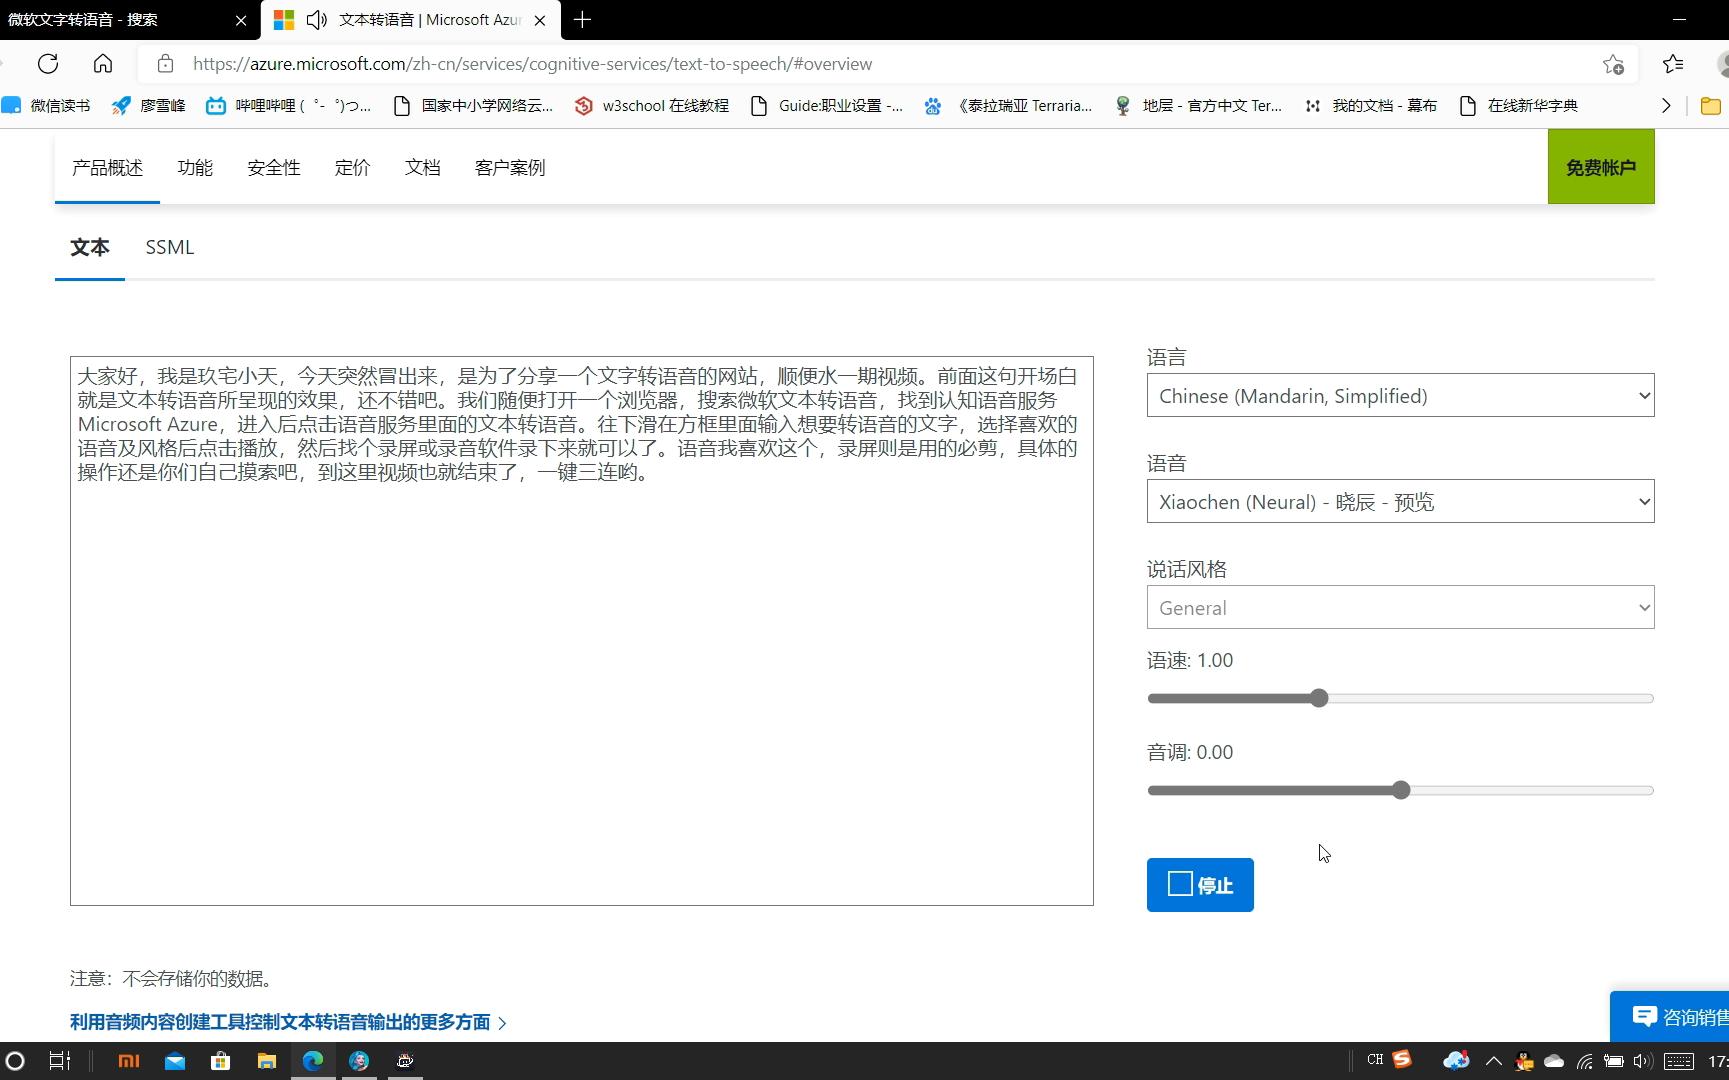
Task: Open other favorites folder icon
Action: coord(1711,105)
